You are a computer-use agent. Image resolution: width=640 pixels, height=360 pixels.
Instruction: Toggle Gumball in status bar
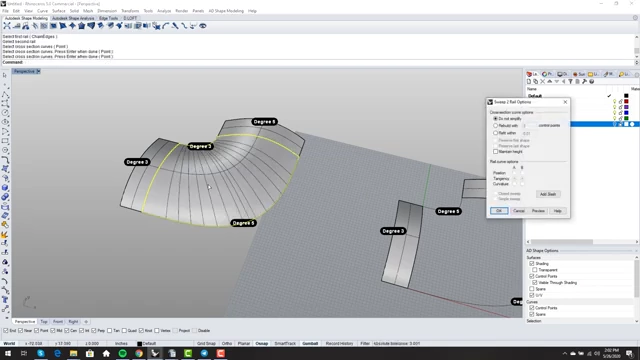tap(310, 344)
